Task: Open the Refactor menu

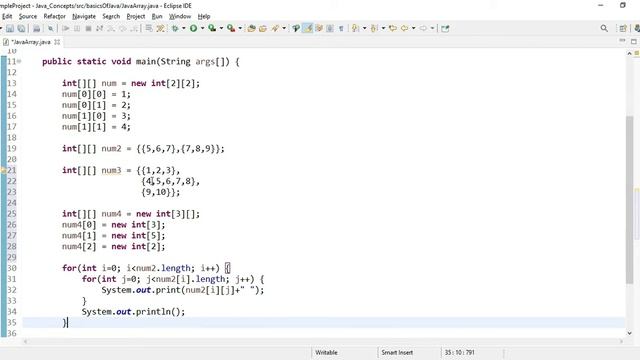Action: tap(55, 16)
